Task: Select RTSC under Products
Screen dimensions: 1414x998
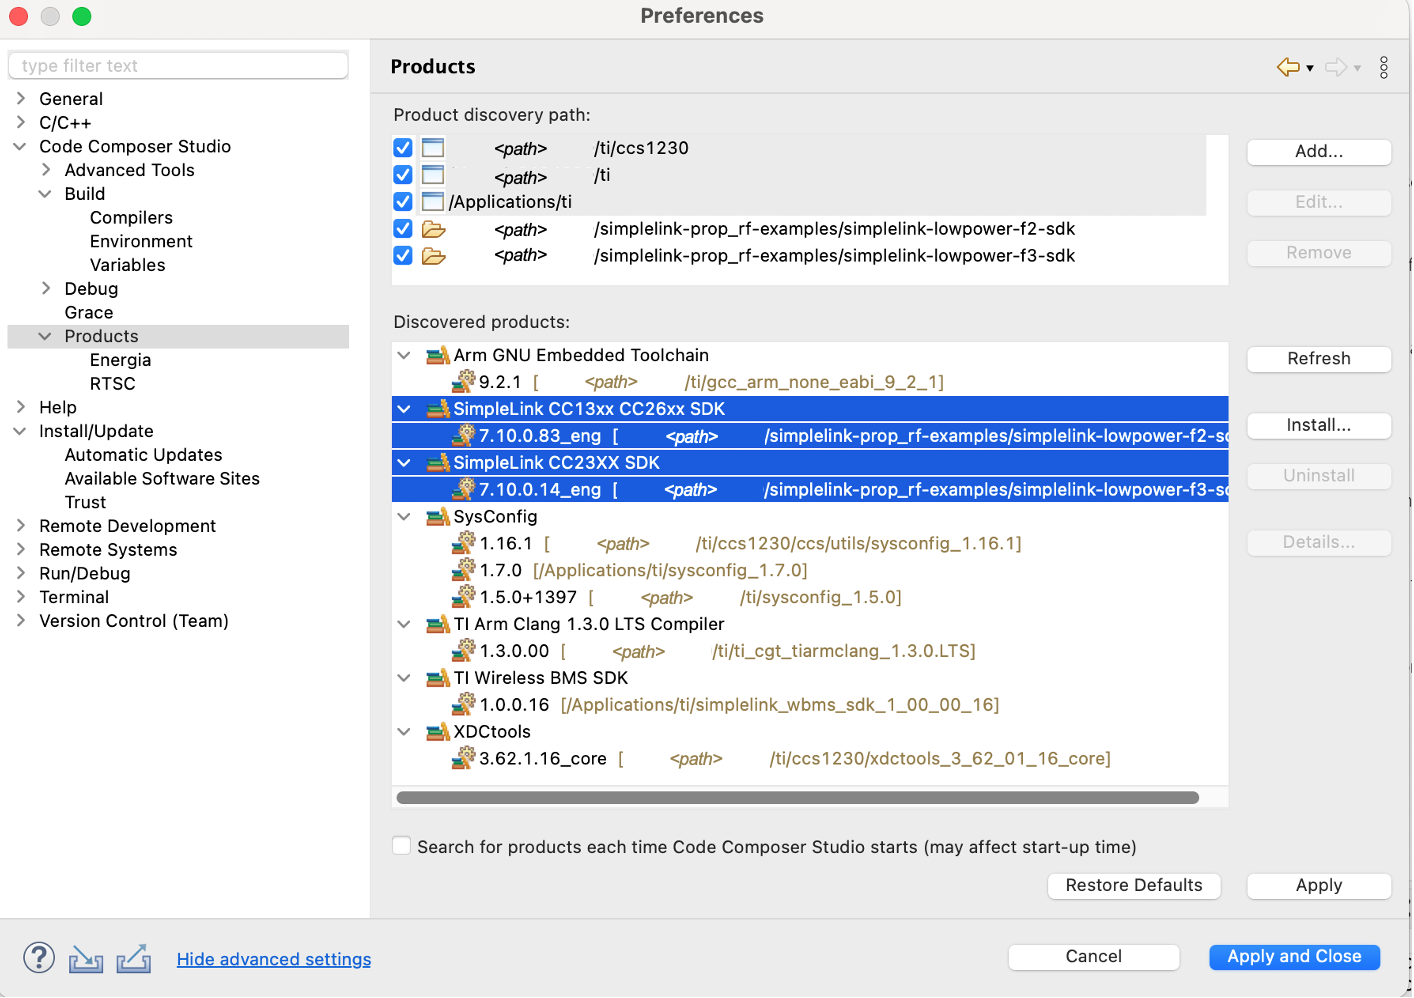Action: pyautogui.click(x=112, y=384)
